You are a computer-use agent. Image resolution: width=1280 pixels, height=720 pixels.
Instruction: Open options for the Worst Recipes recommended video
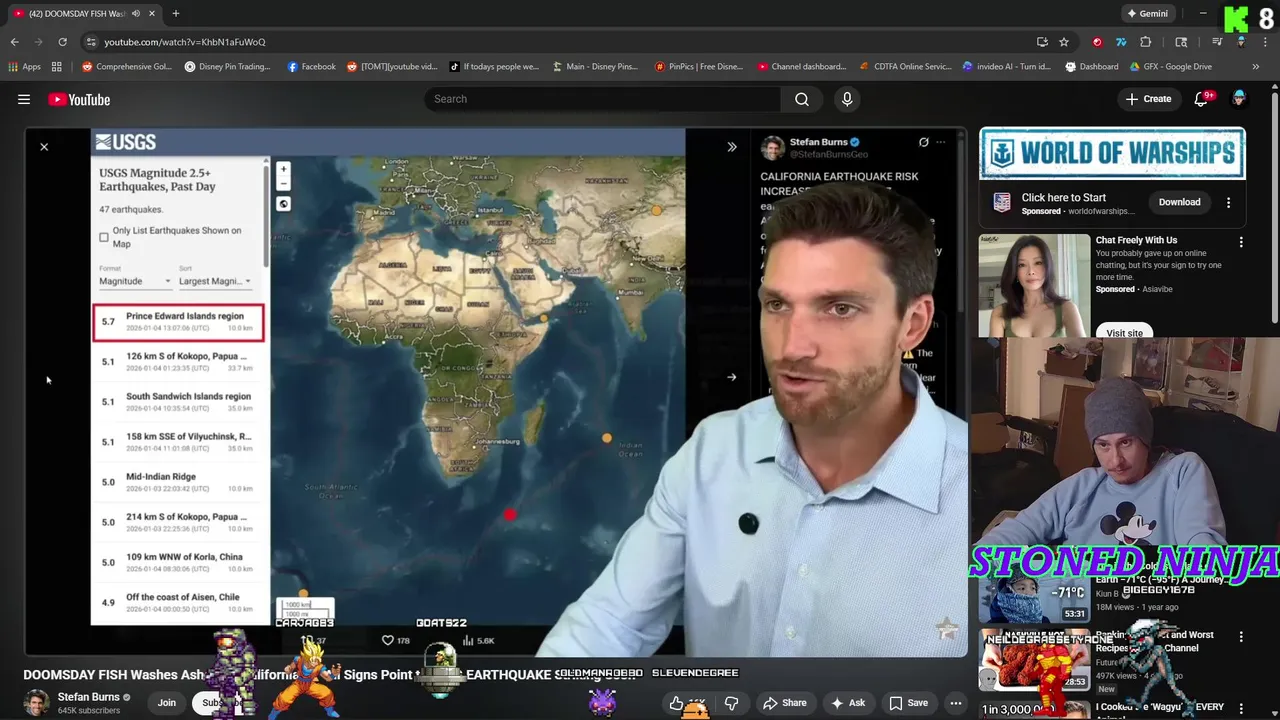click(1241, 636)
